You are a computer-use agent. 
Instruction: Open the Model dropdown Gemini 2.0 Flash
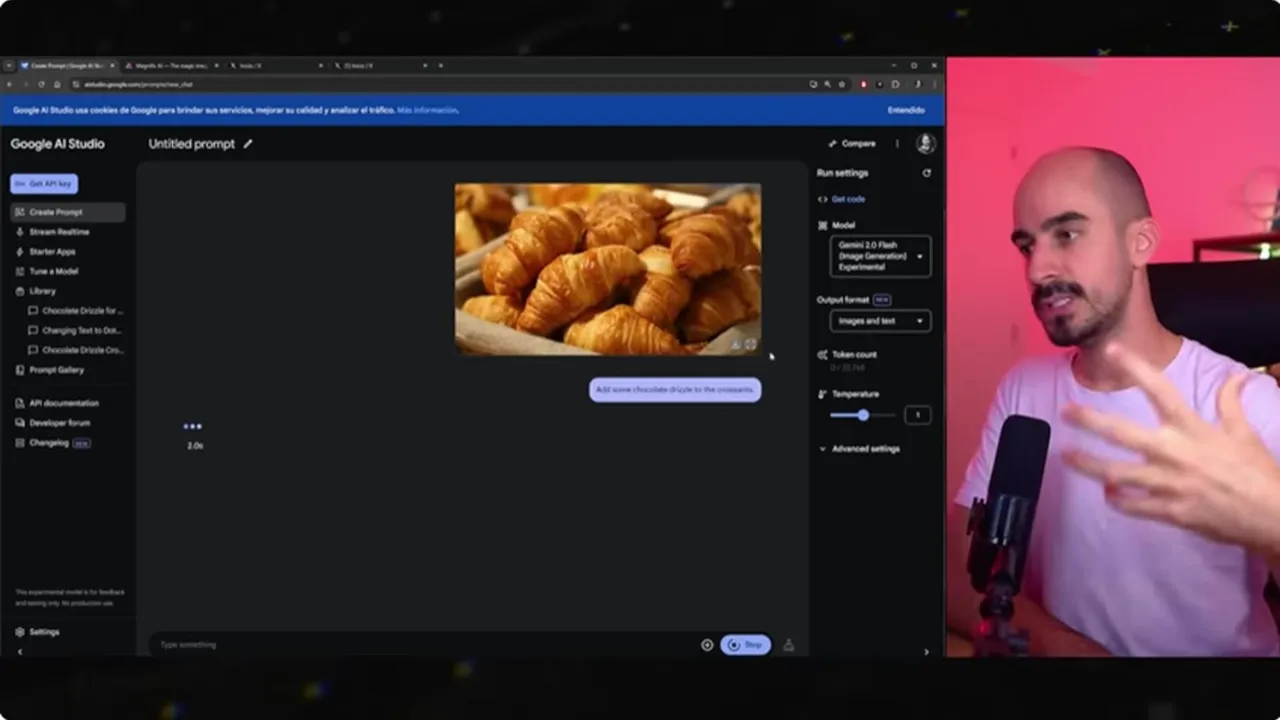pos(880,256)
